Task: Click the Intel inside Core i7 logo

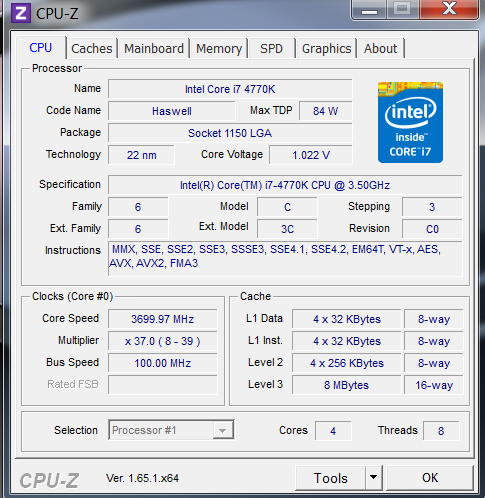Action: coord(410,122)
